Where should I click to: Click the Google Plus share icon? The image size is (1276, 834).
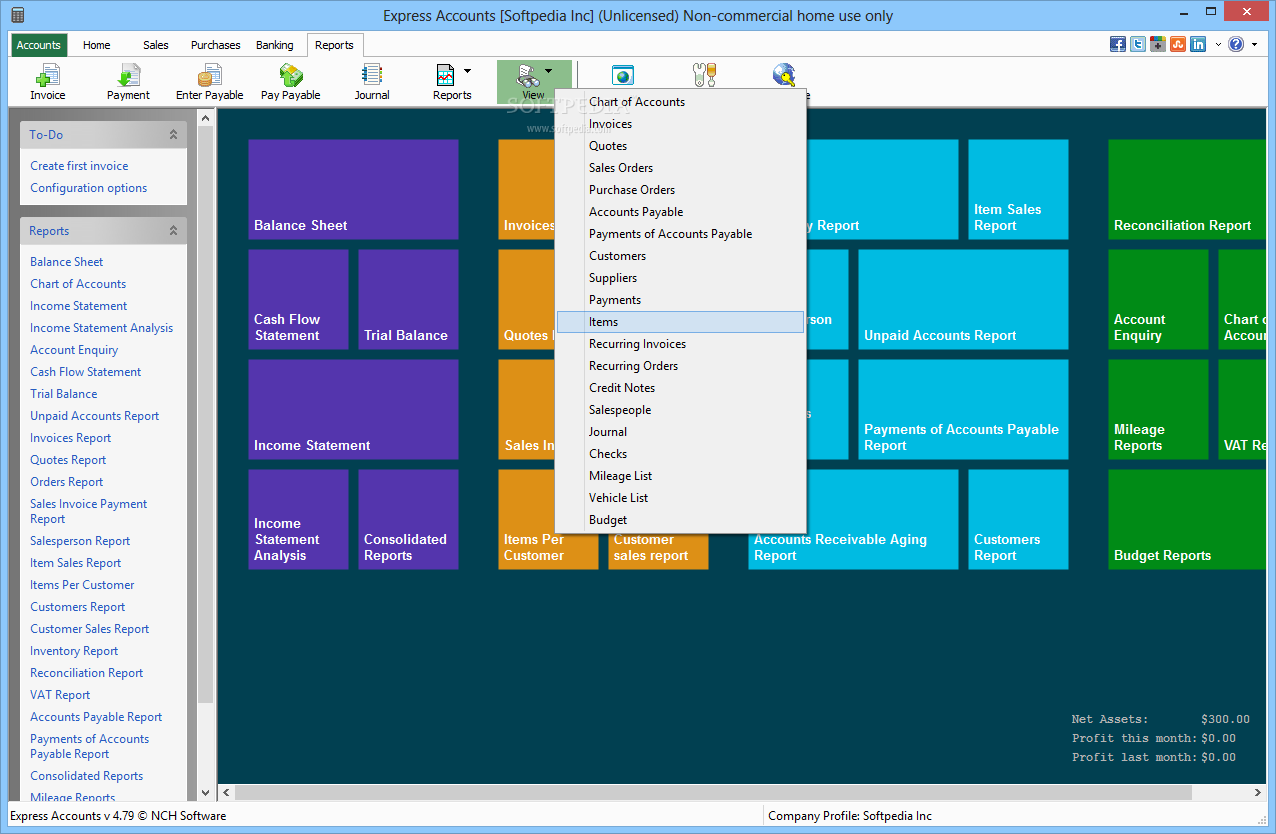[1158, 44]
